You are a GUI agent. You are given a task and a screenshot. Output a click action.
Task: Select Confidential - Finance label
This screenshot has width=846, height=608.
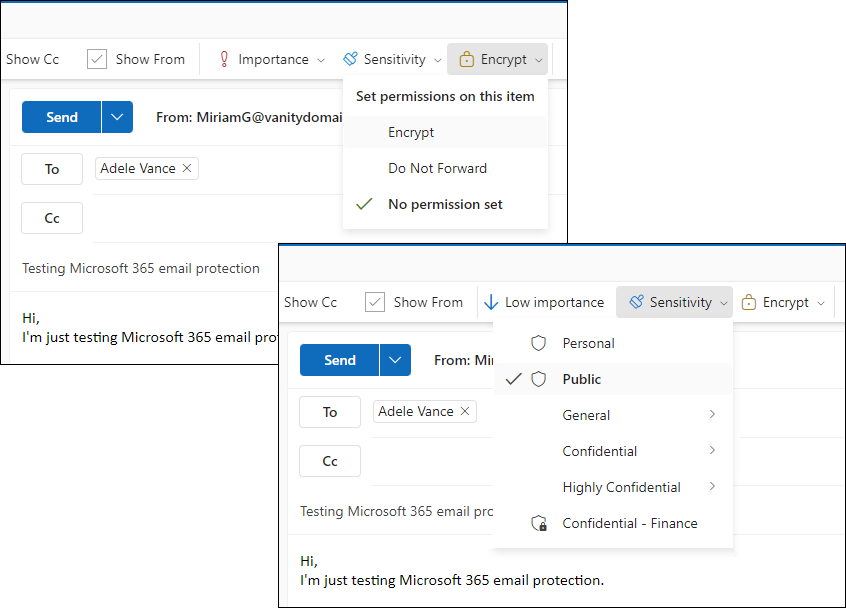[x=613, y=523]
